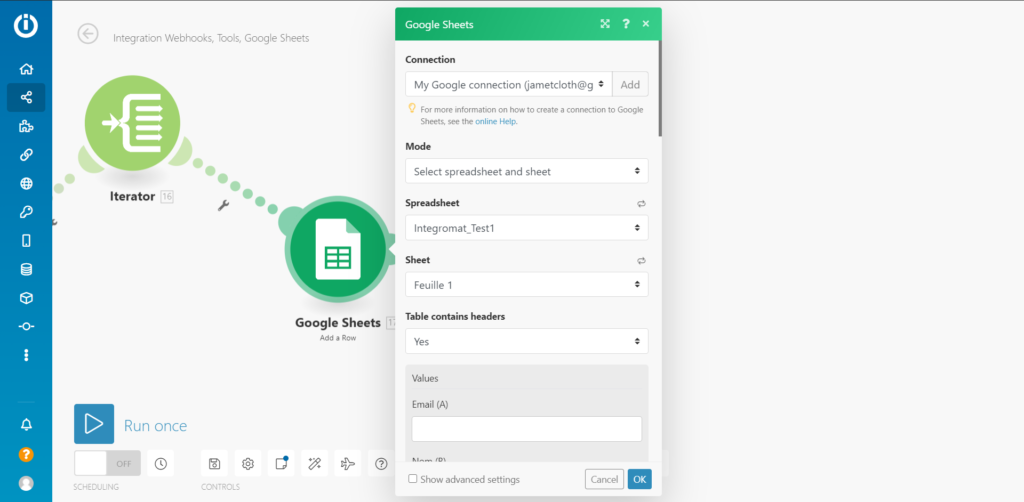Click the dialog vertical scrollbar
Viewport: 1024px width, 502px height.
point(660,87)
